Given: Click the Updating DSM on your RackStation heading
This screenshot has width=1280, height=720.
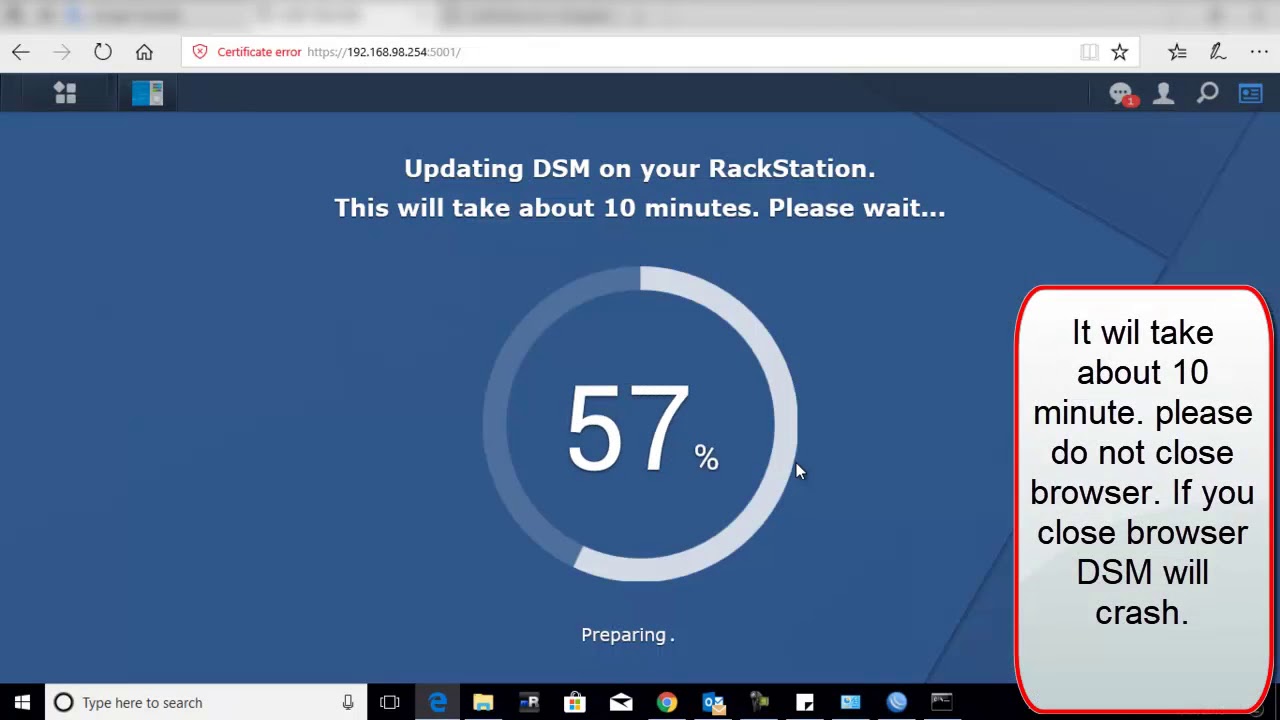Looking at the screenshot, I should point(640,169).
